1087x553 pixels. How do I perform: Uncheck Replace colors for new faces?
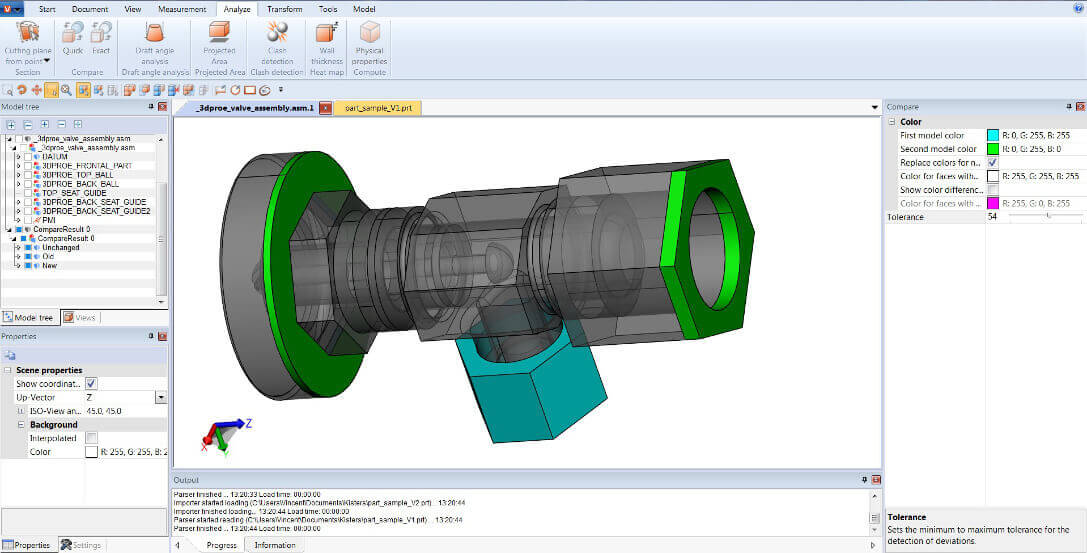[993, 162]
